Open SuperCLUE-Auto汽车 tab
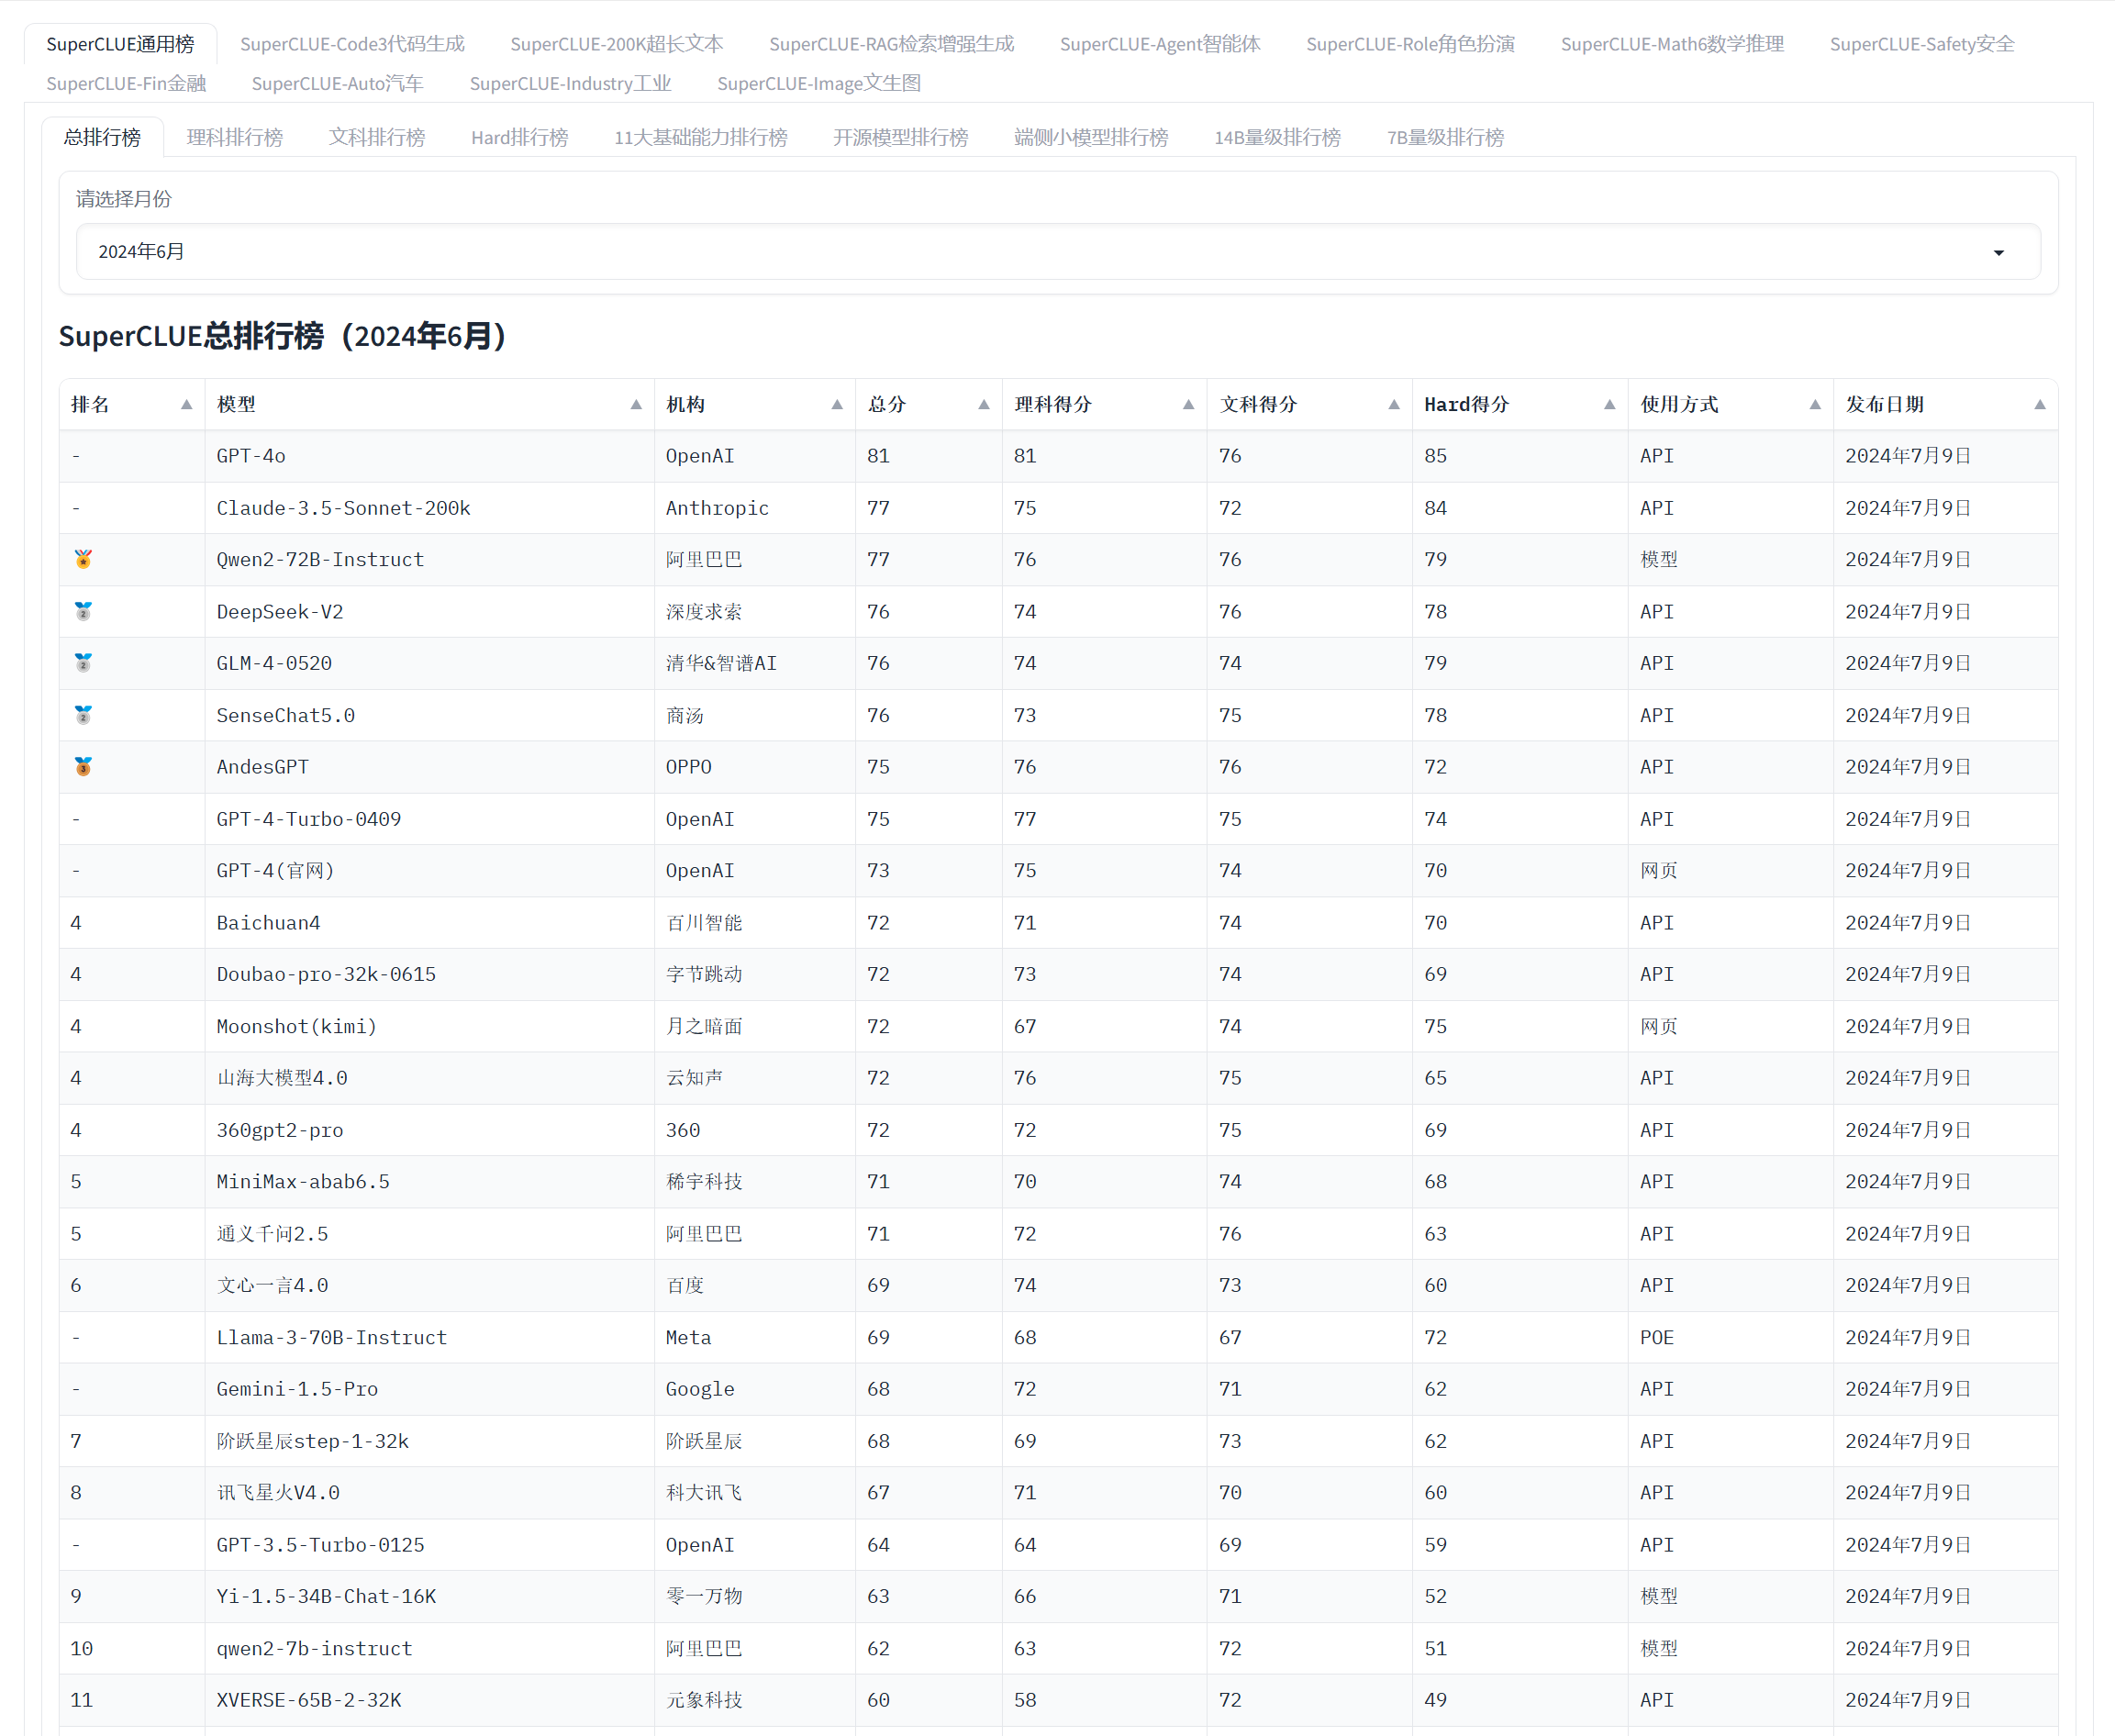The image size is (2115, 1736). [x=337, y=83]
